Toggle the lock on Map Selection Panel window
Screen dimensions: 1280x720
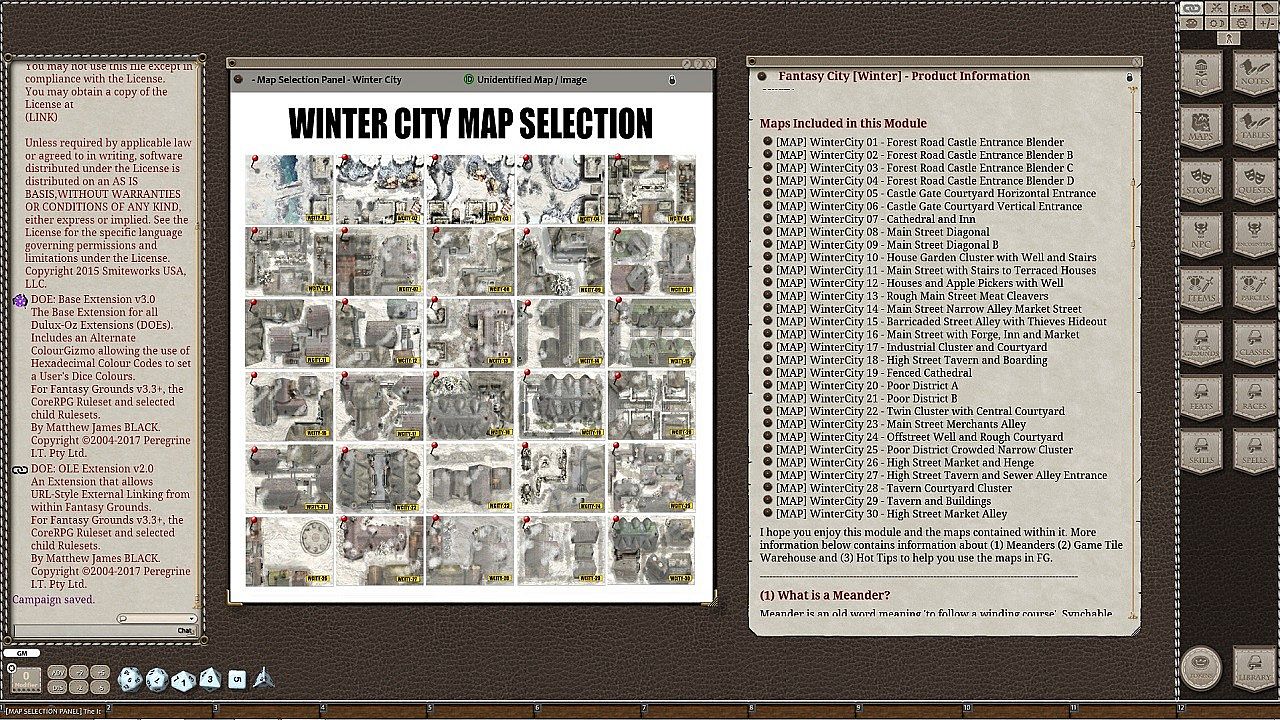[672, 80]
